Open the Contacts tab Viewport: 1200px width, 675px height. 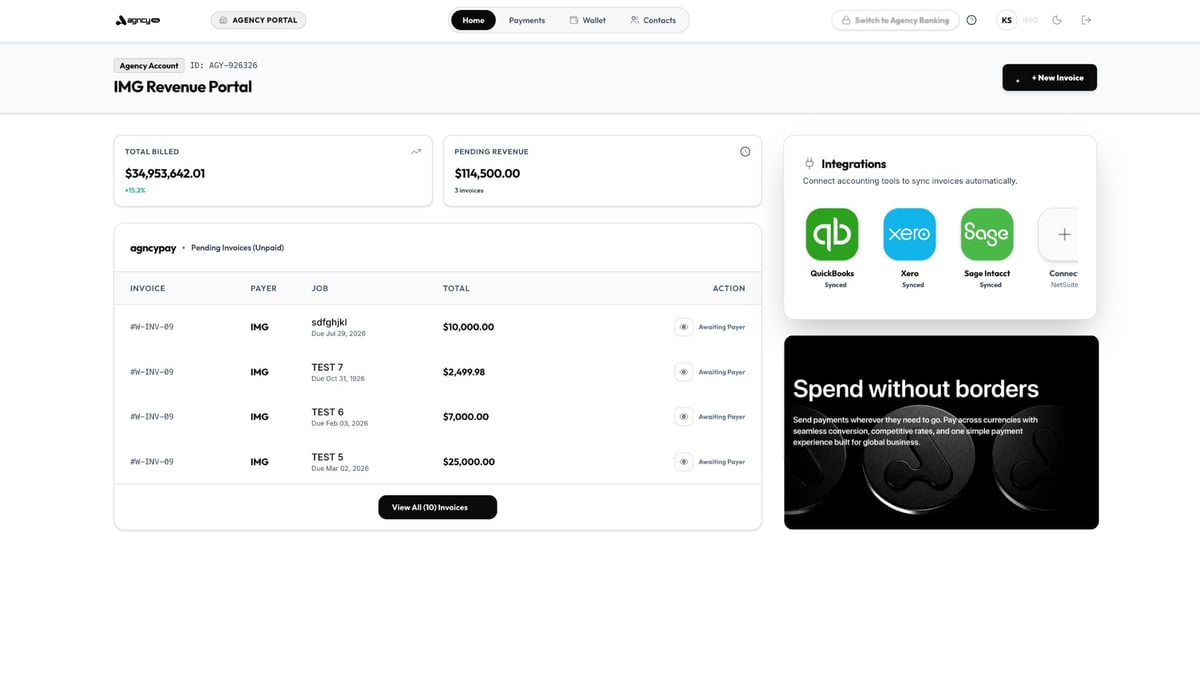tap(653, 20)
